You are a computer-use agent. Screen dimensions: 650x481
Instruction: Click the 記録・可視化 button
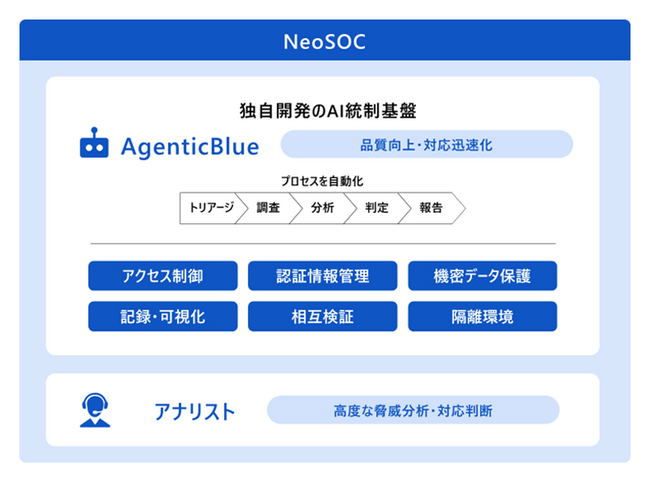click(163, 316)
